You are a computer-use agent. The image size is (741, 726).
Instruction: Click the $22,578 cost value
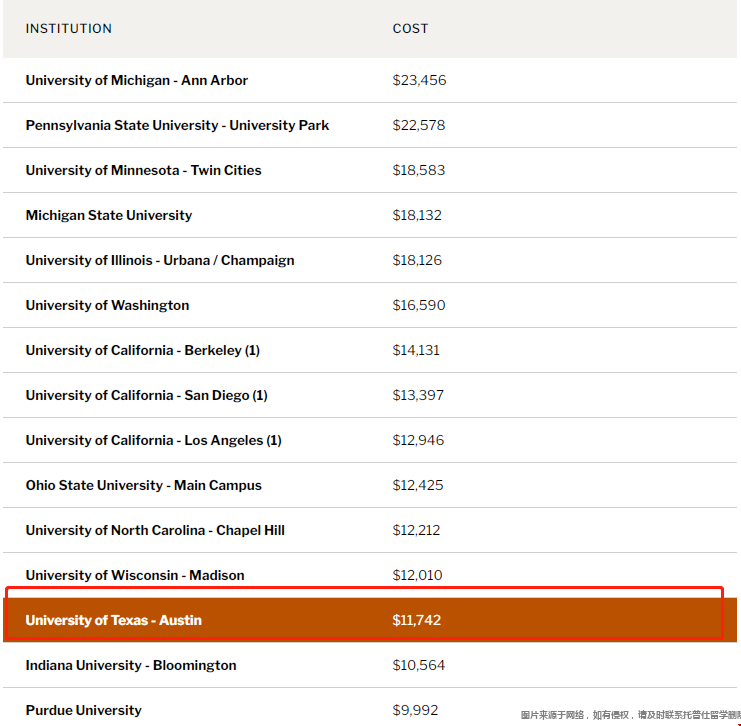click(419, 125)
